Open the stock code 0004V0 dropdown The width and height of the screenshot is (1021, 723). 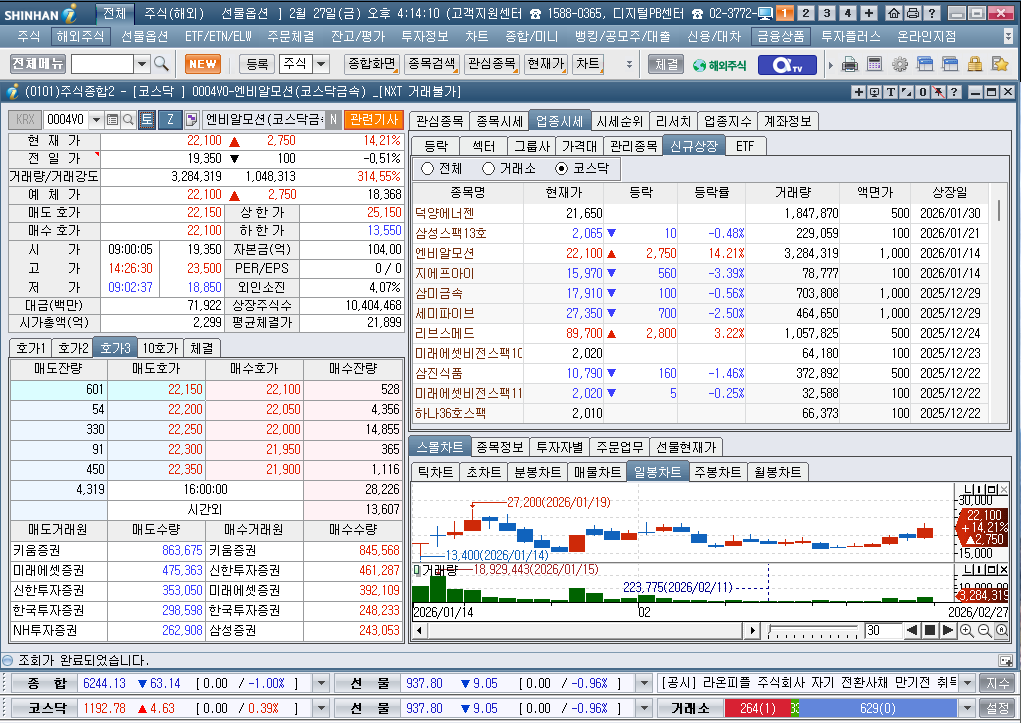click(x=96, y=120)
